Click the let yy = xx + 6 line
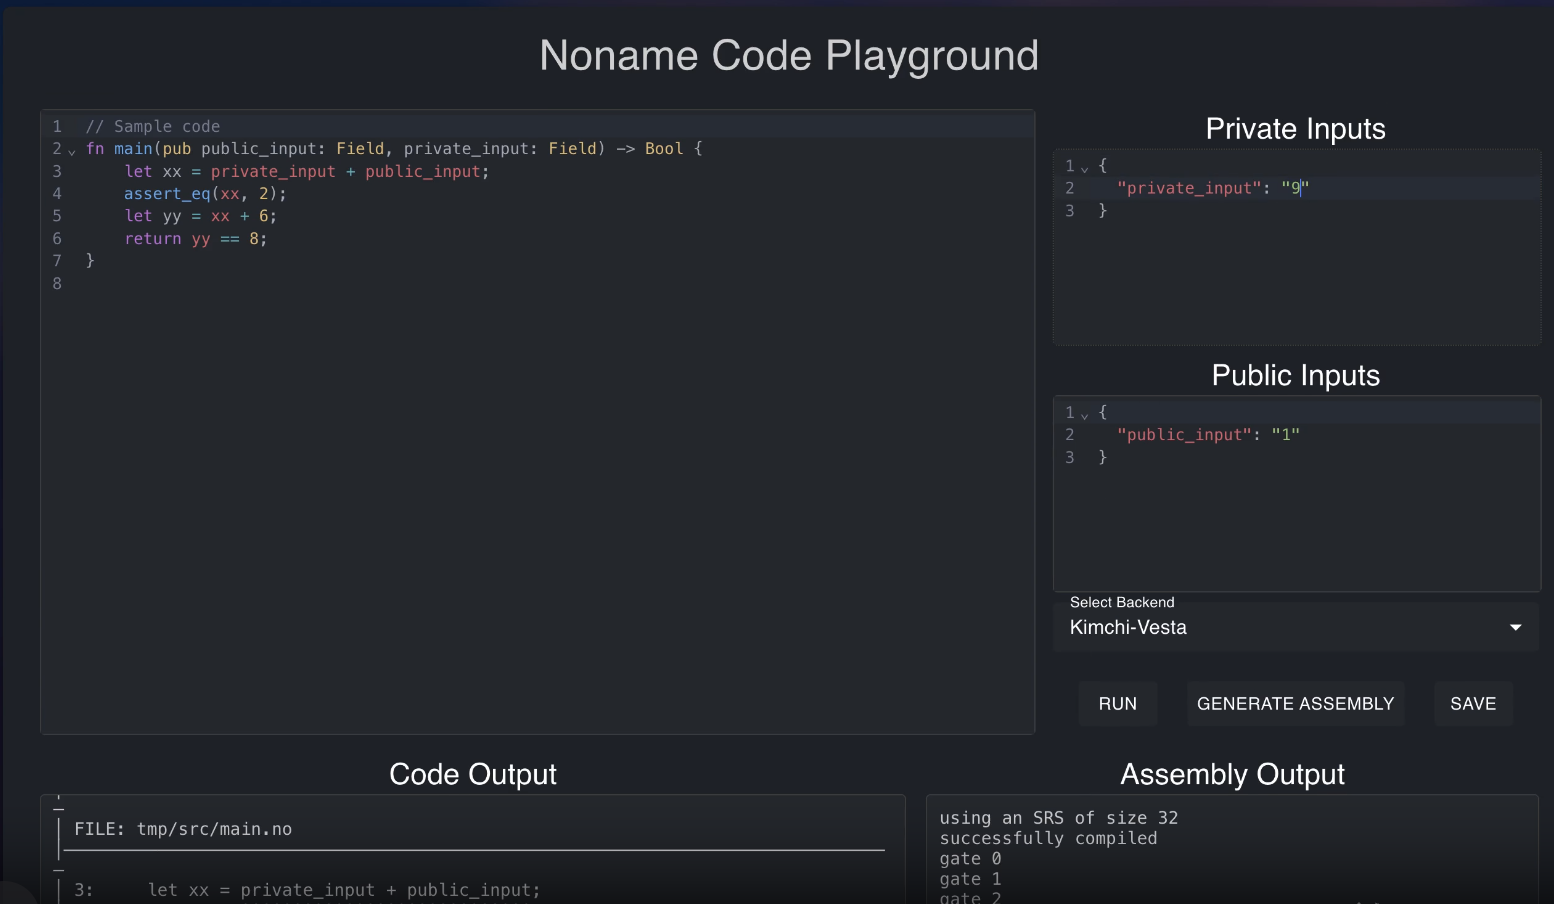This screenshot has height=904, width=1554. (x=200, y=216)
